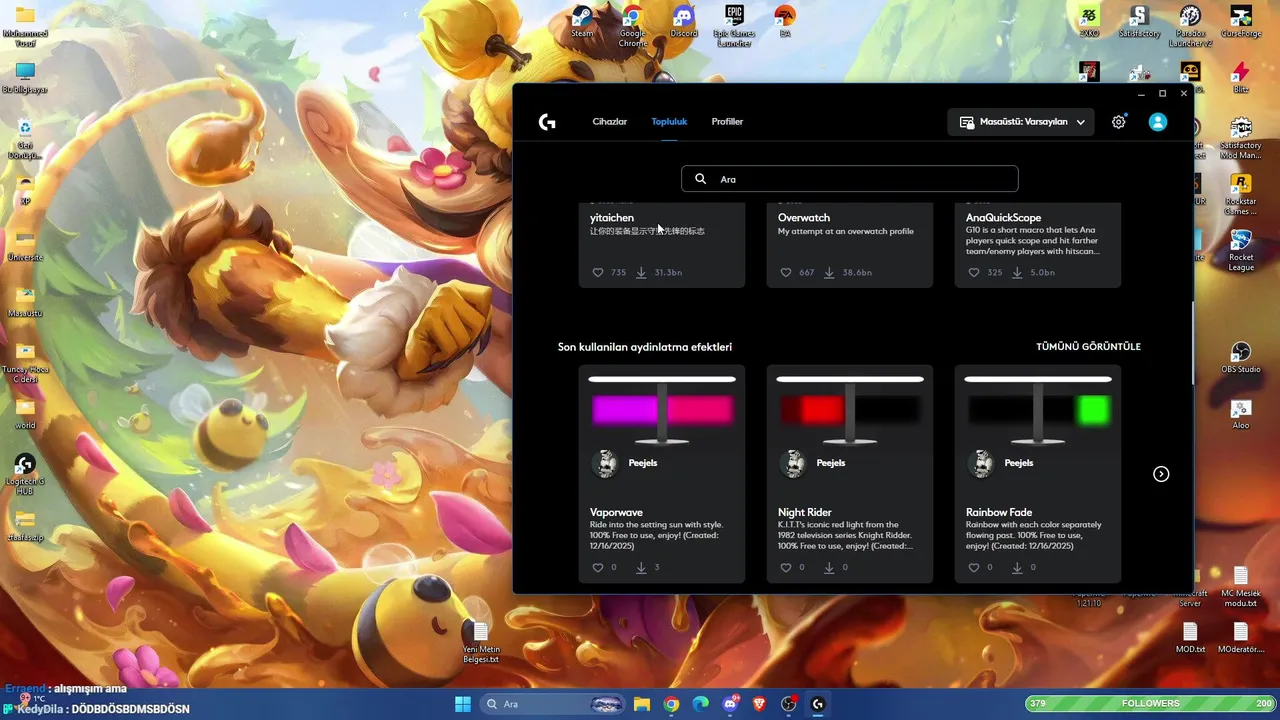Screen dimensions: 1280x720
Task: Open the Discord desktop shortcut
Action: tap(684, 21)
